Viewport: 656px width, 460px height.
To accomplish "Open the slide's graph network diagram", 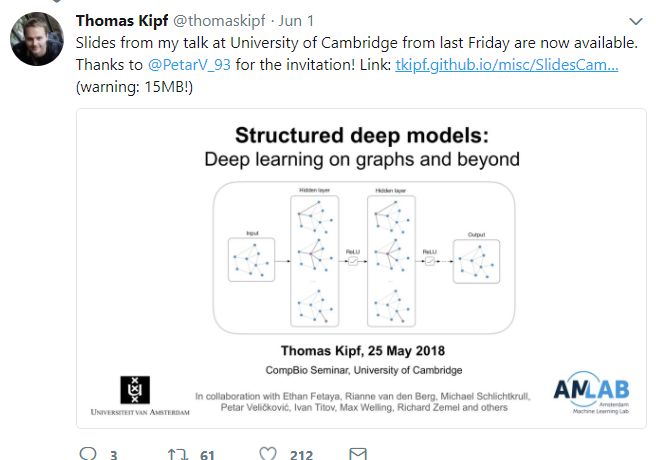I will (363, 254).
